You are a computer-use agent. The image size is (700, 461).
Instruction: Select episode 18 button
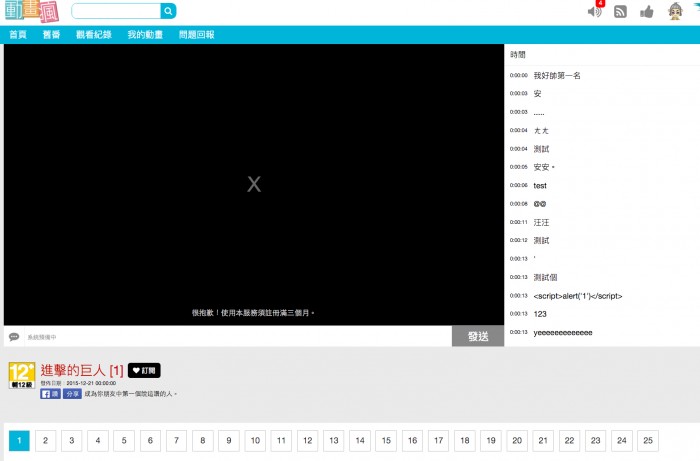pyautogui.click(x=465, y=441)
